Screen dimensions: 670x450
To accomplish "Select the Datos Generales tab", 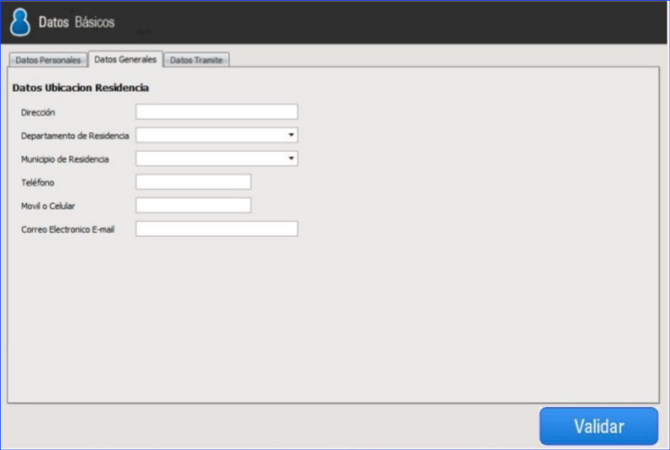I will point(125,59).
